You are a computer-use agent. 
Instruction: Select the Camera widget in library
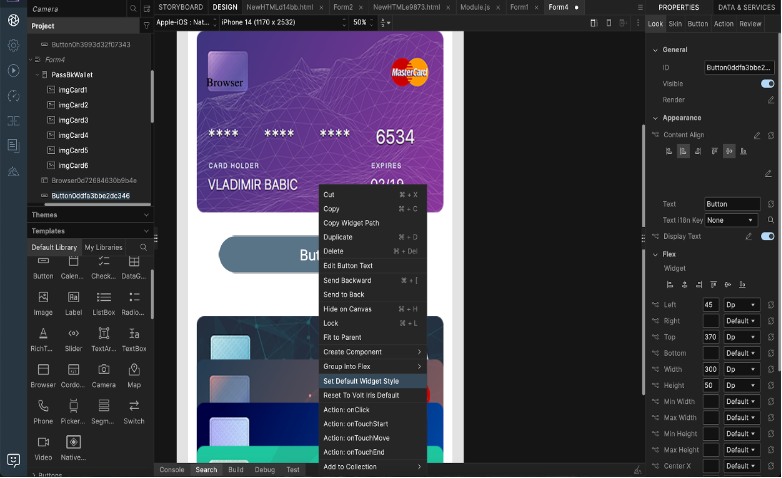[104, 376]
